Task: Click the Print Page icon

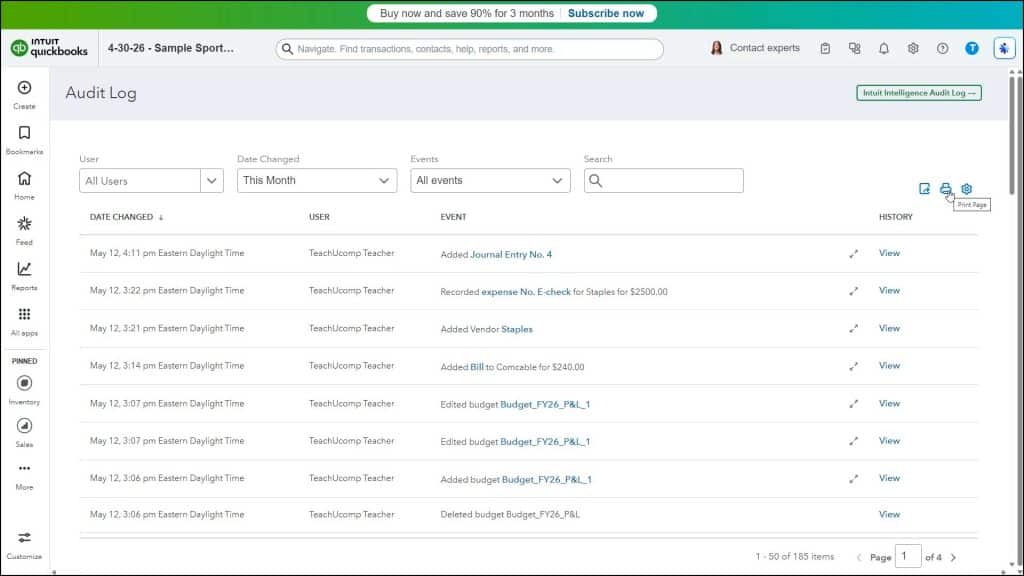Action: click(945, 189)
